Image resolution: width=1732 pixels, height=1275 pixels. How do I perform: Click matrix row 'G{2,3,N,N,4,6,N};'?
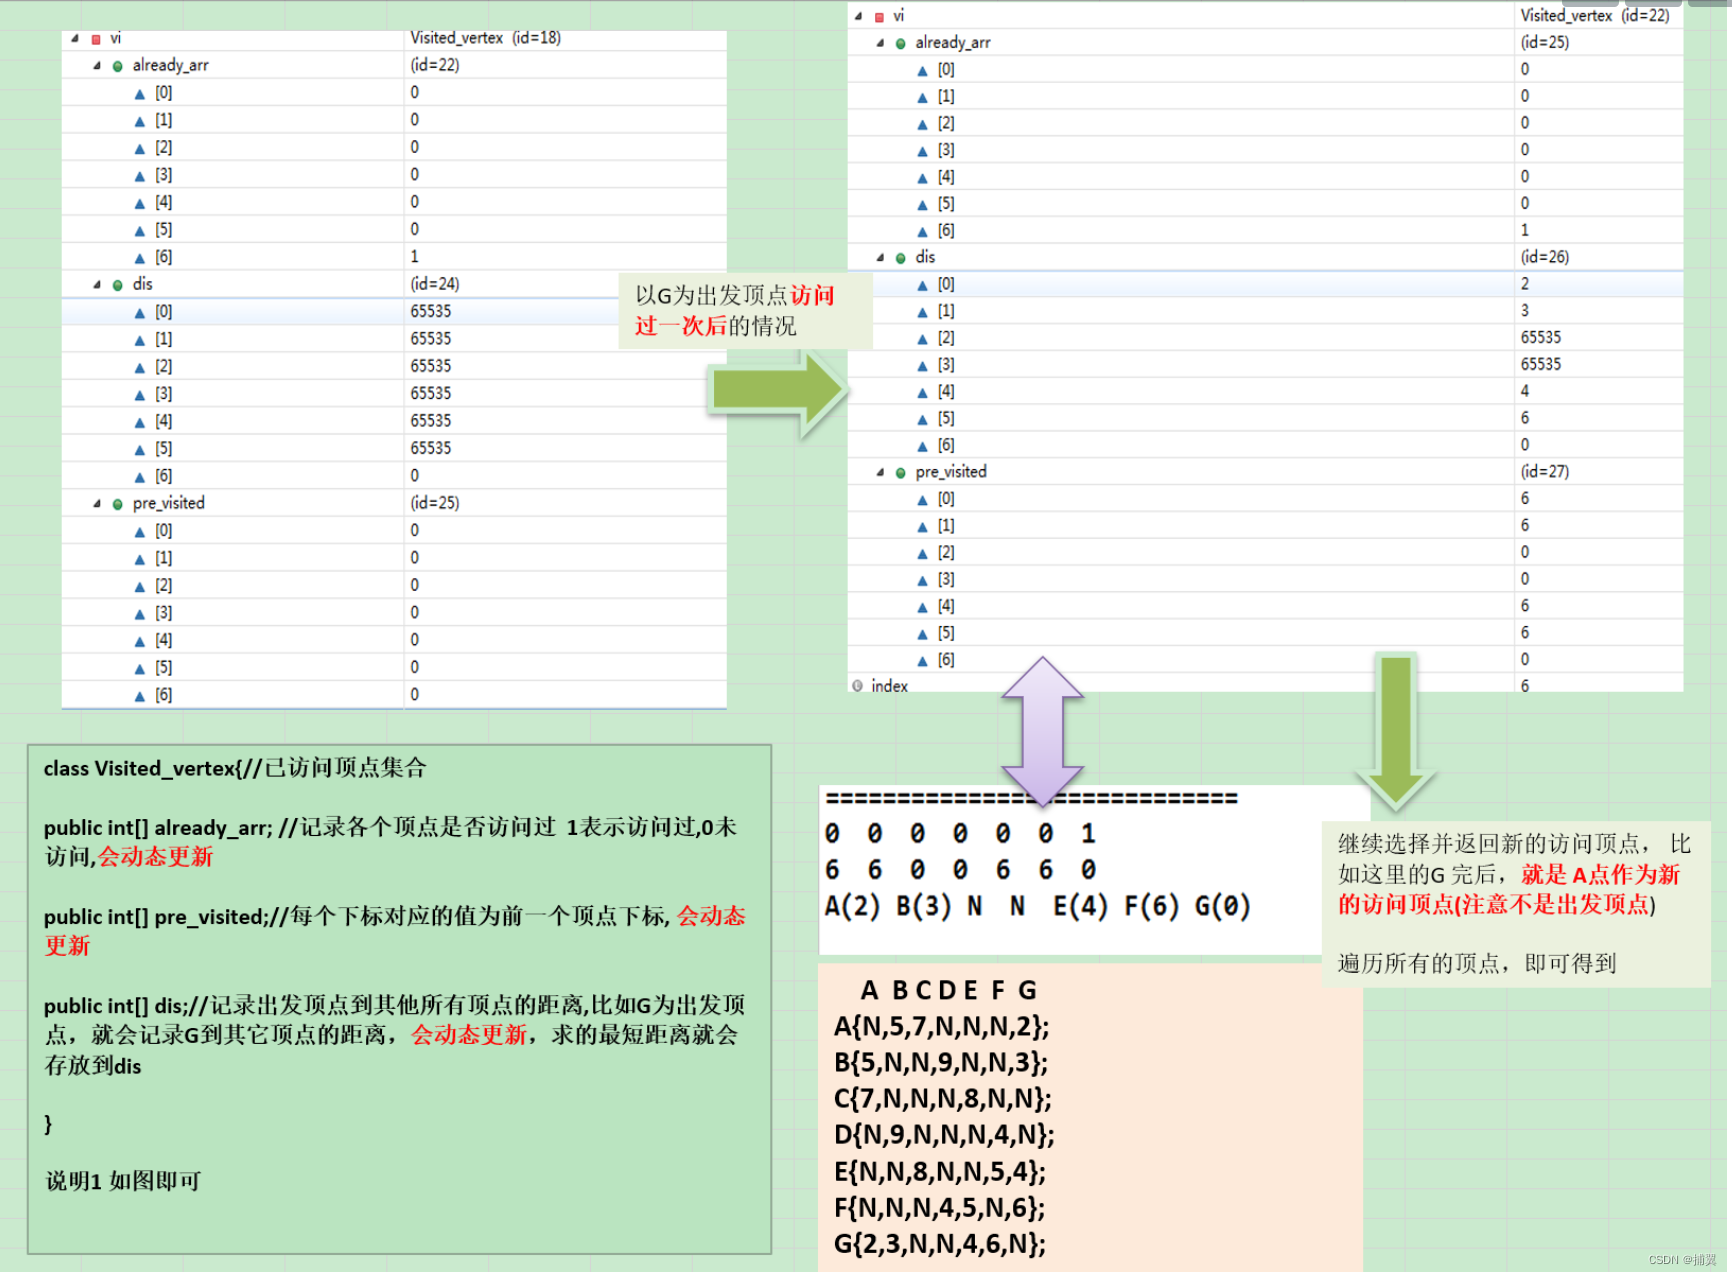point(940,1244)
